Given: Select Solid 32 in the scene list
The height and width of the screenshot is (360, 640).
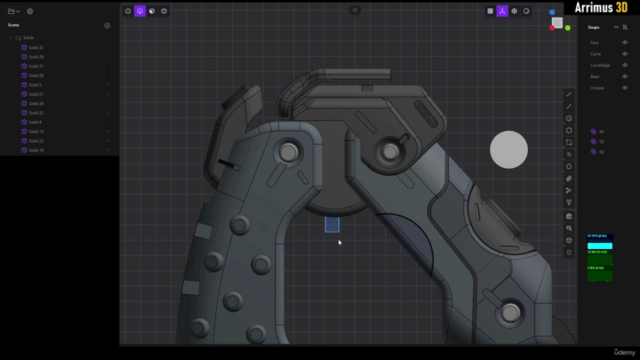Looking at the screenshot, I should point(36,48).
